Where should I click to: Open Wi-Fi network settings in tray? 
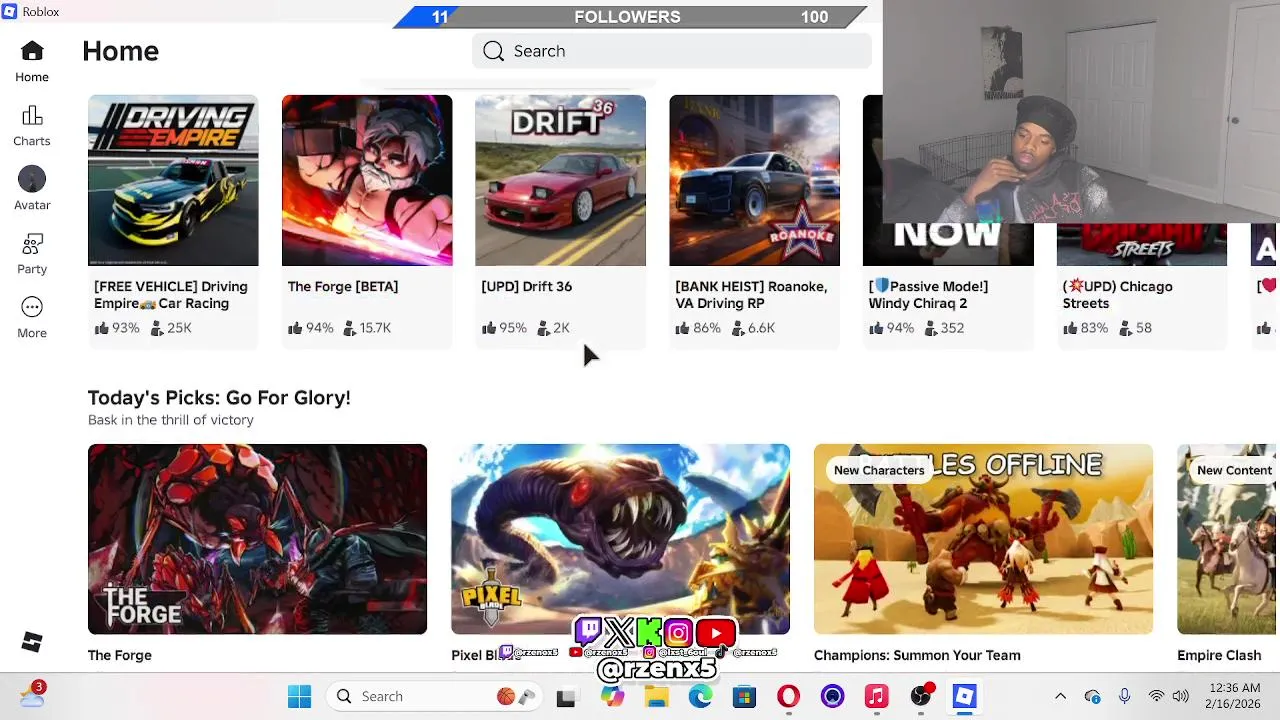coord(1156,696)
